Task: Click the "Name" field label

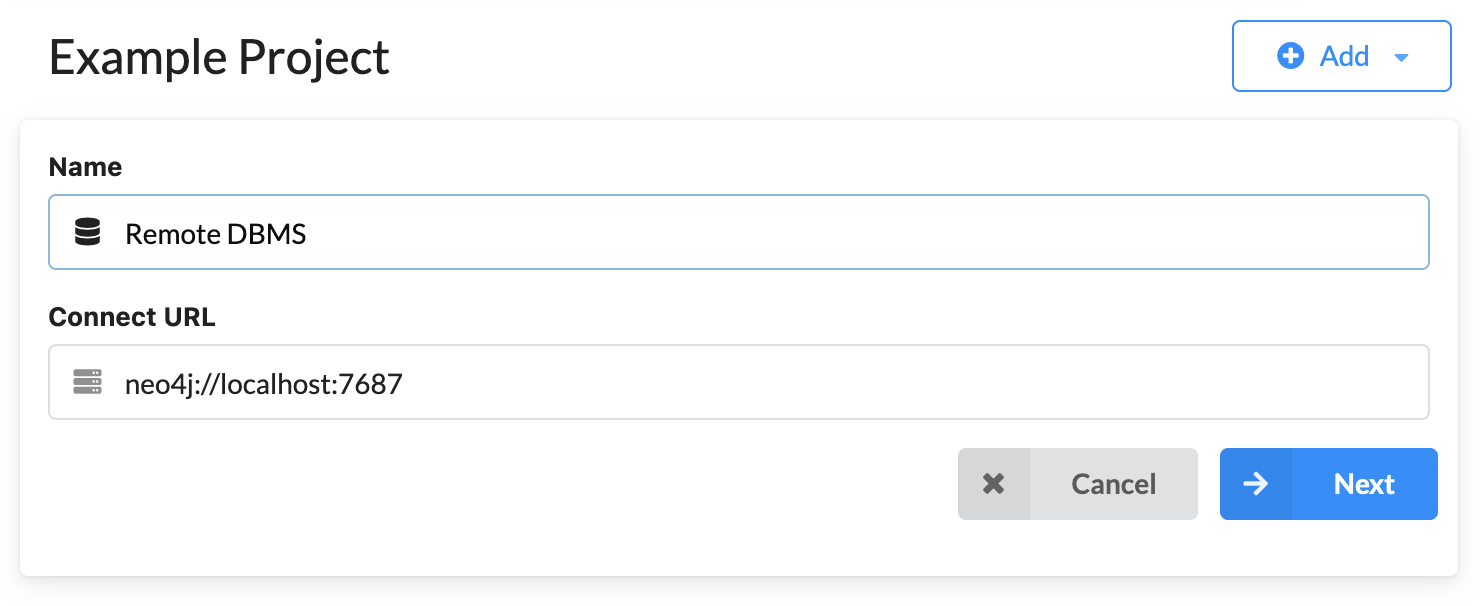Action: click(85, 167)
